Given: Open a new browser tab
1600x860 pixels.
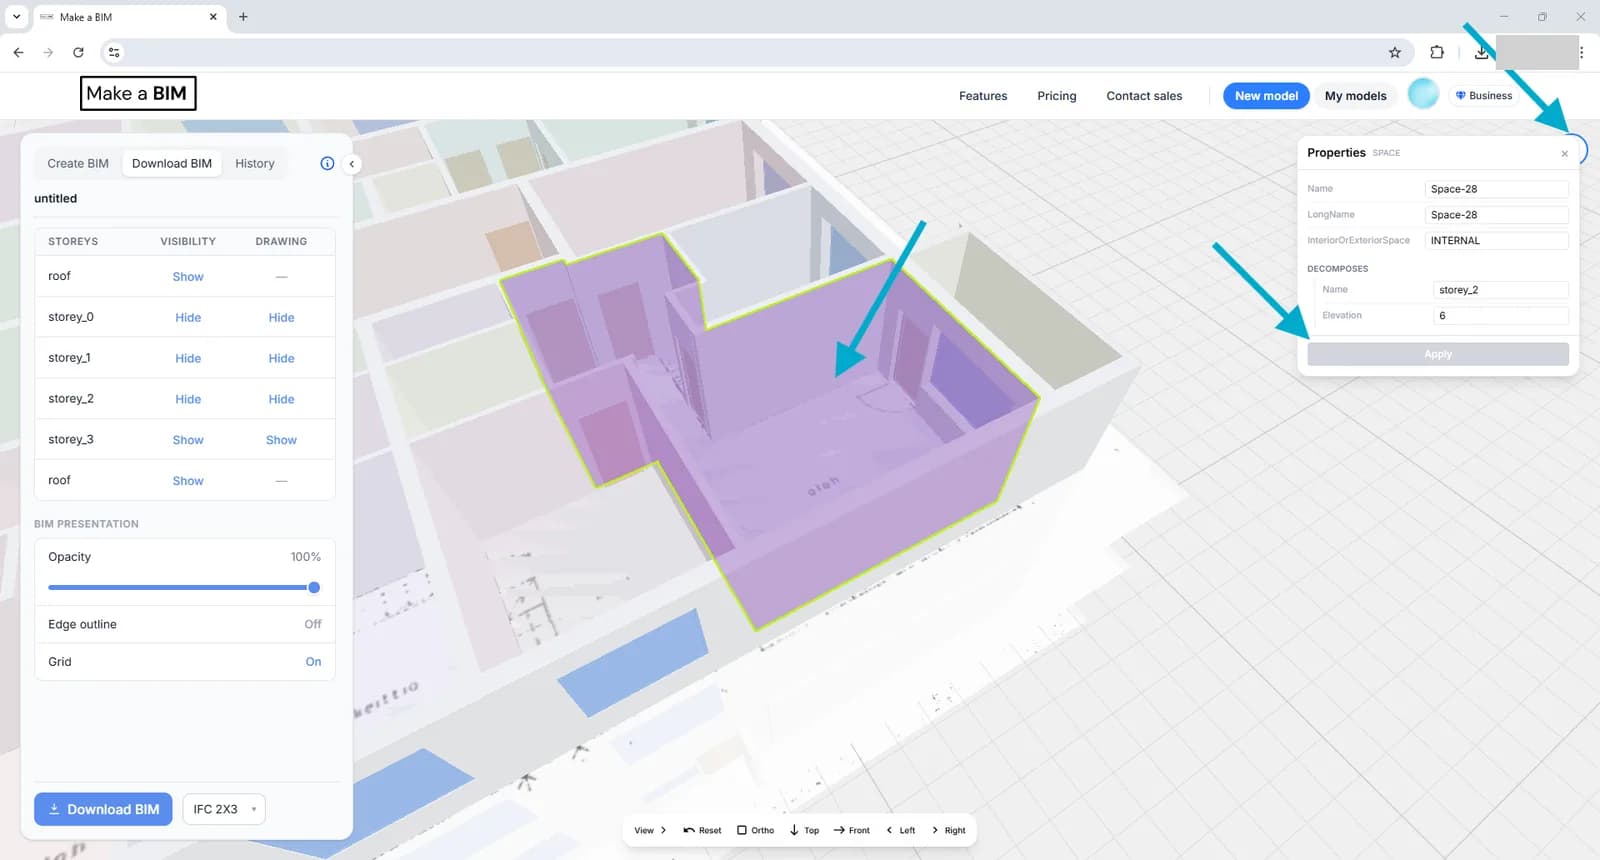Looking at the screenshot, I should pos(243,16).
